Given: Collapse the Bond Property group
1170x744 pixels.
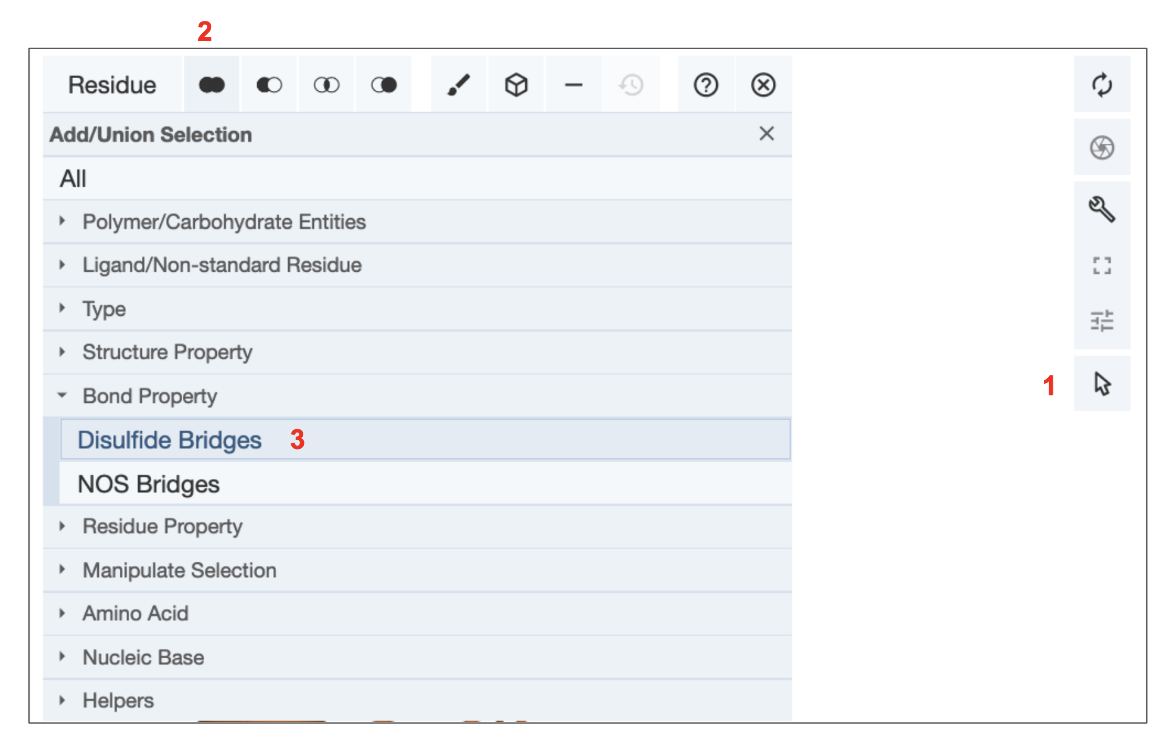Looking at the screenshot, I should click(149, 396).
